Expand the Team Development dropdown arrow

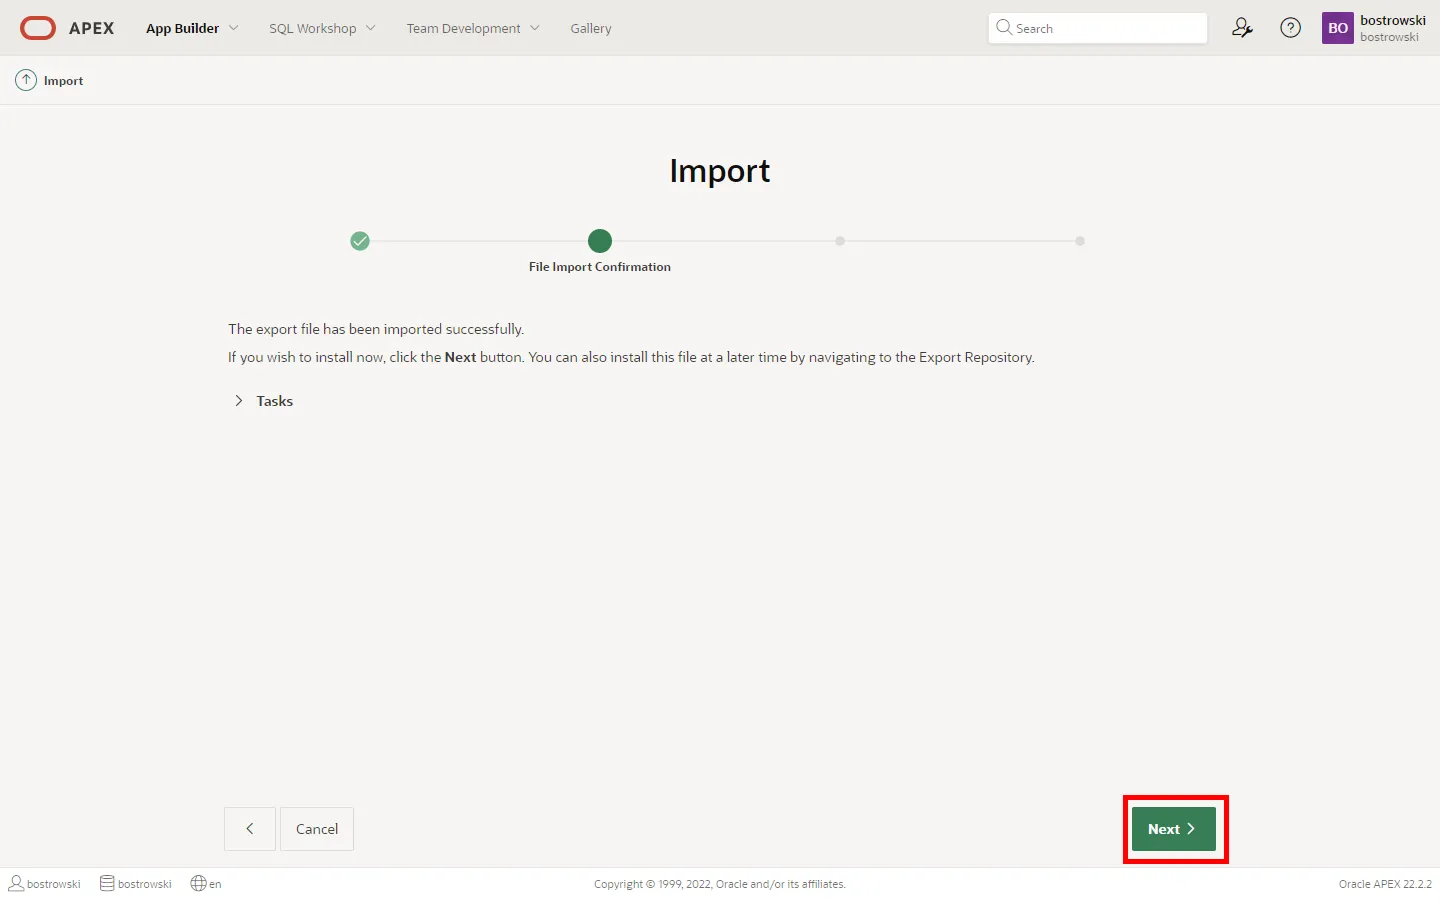tap(535, 28)
